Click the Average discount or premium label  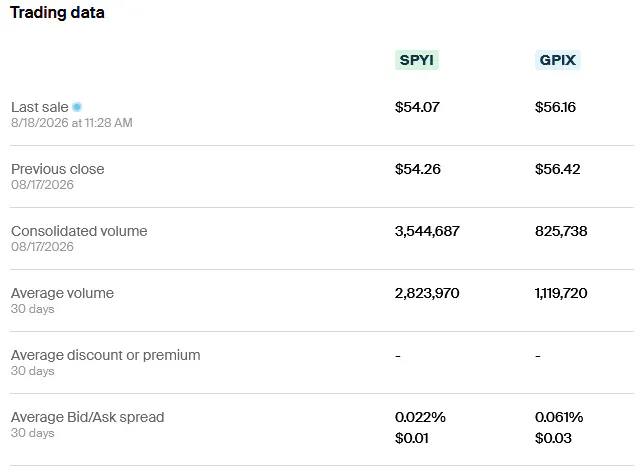pos(106,355)
